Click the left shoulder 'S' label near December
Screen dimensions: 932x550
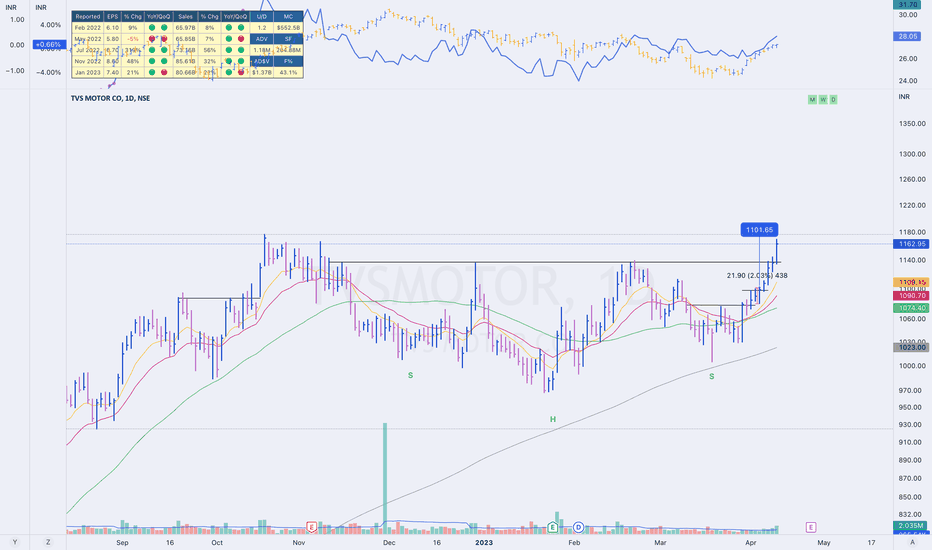(x=410, y=376)
